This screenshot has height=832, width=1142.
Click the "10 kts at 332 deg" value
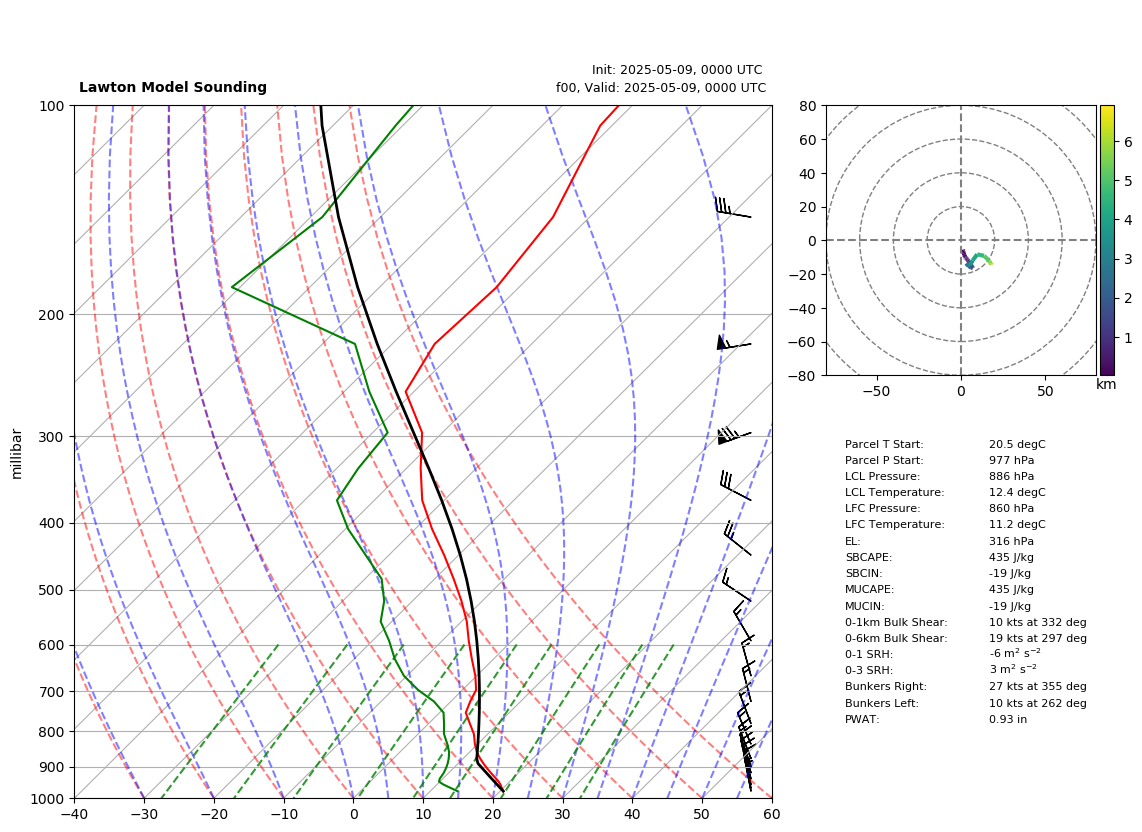[x=1038, y=622]
